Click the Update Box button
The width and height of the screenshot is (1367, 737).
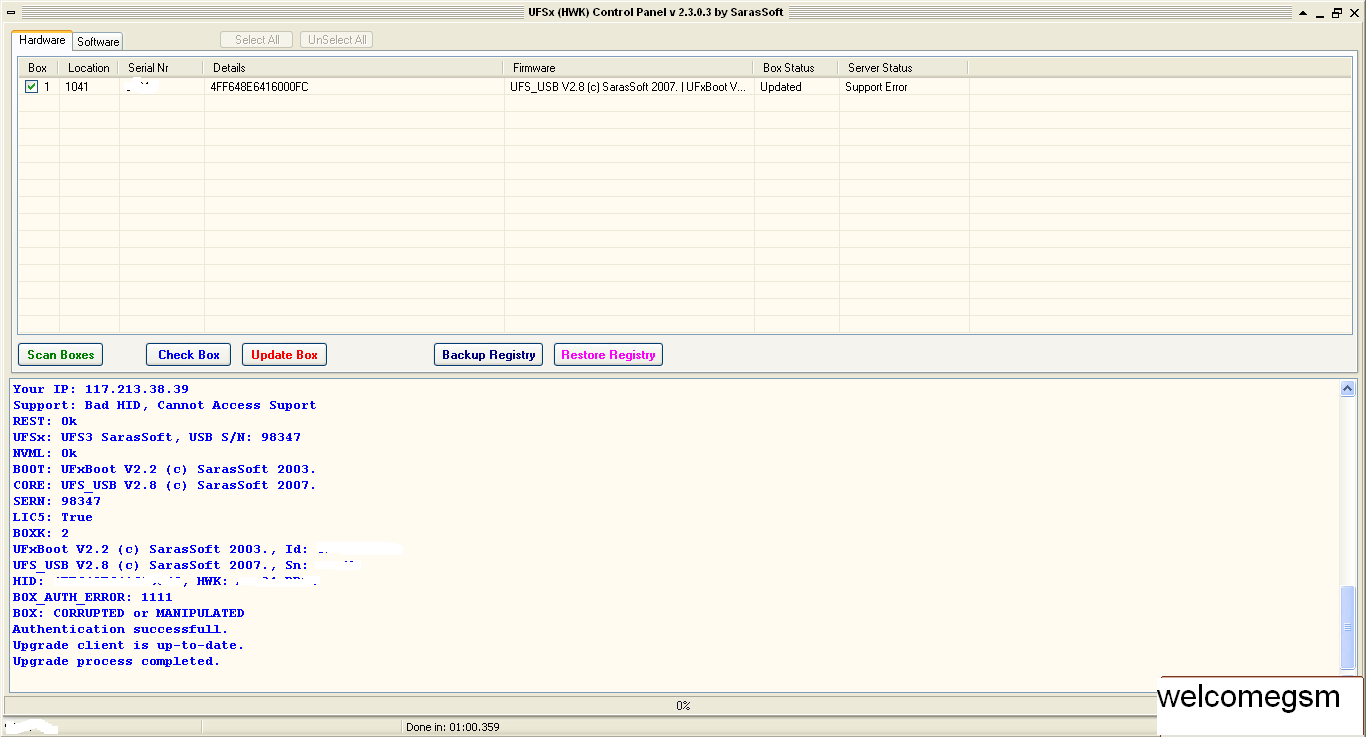285,355
